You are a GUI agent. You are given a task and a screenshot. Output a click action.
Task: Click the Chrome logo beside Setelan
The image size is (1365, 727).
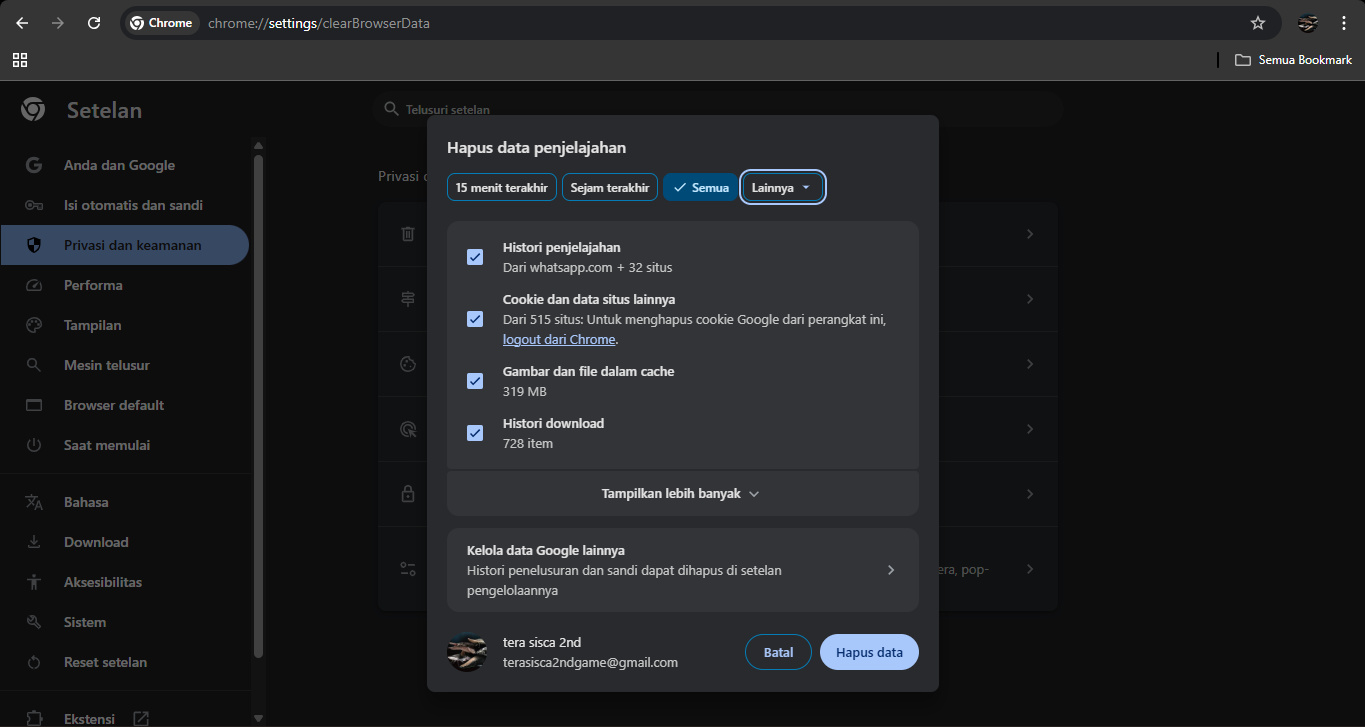(x=33, y=110)
